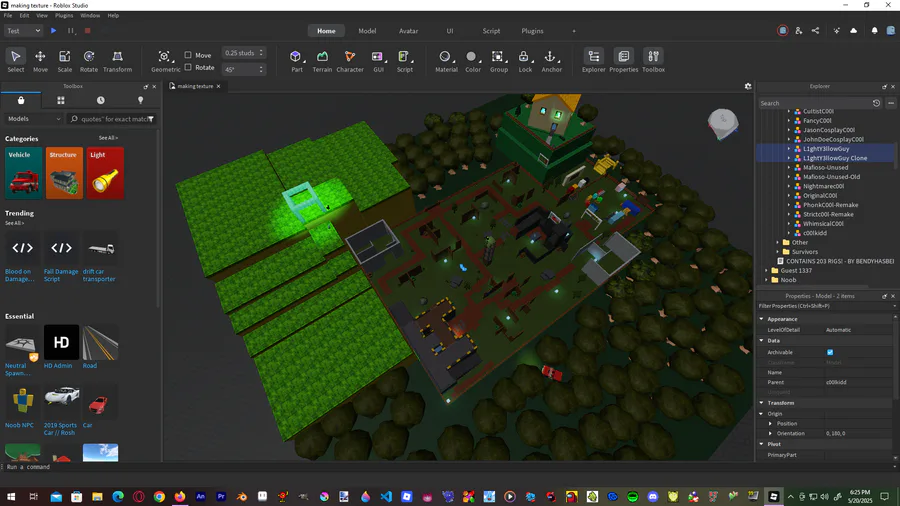Click See All under Trending
Viewport: 900px width, 506px height.
[14, 223]
